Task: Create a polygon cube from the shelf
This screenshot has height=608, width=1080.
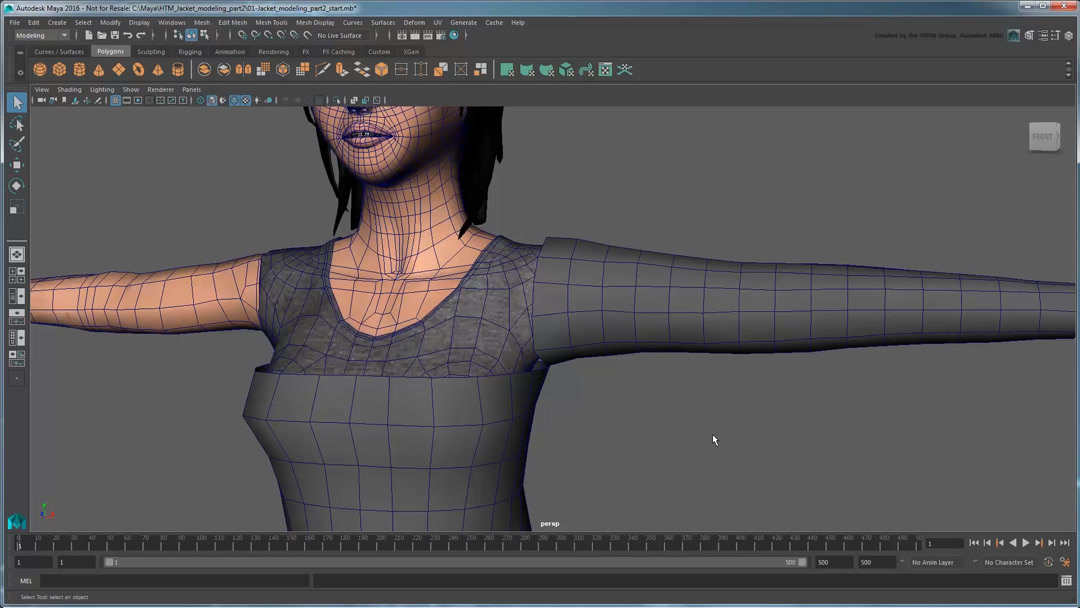Action: point(60,69)
